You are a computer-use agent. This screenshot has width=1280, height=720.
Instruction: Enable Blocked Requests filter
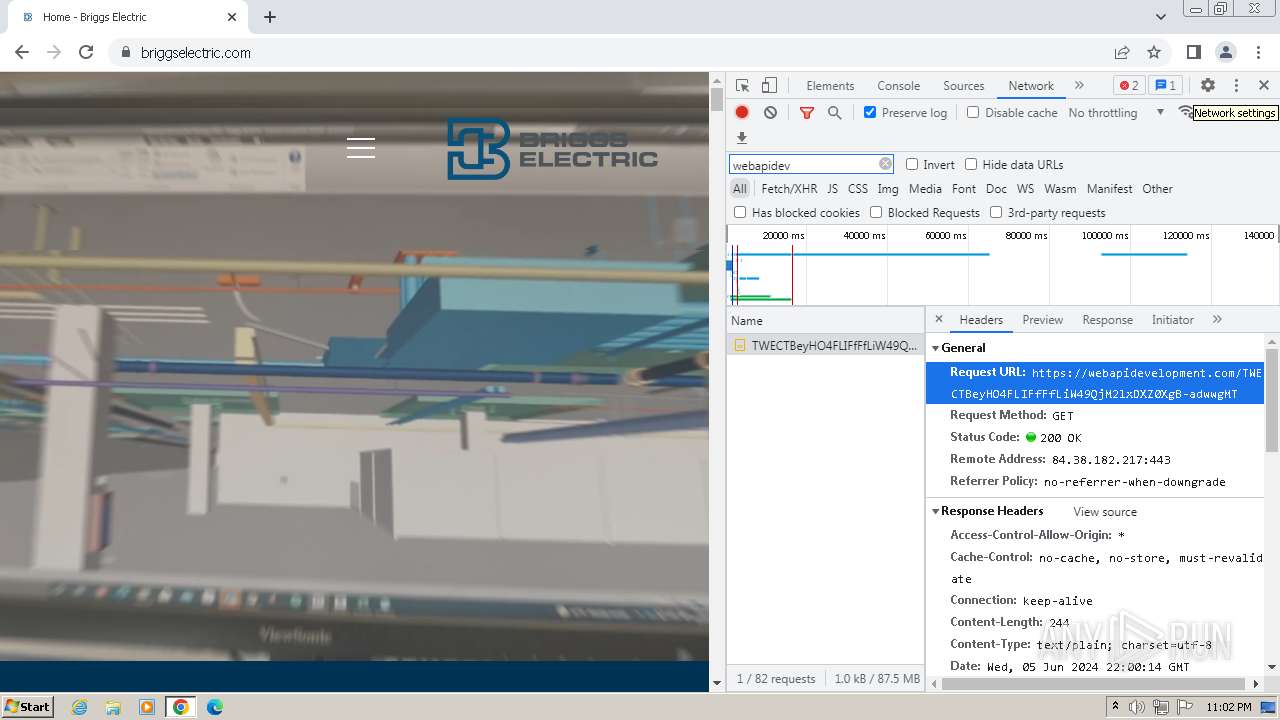(x=876, y=212)
